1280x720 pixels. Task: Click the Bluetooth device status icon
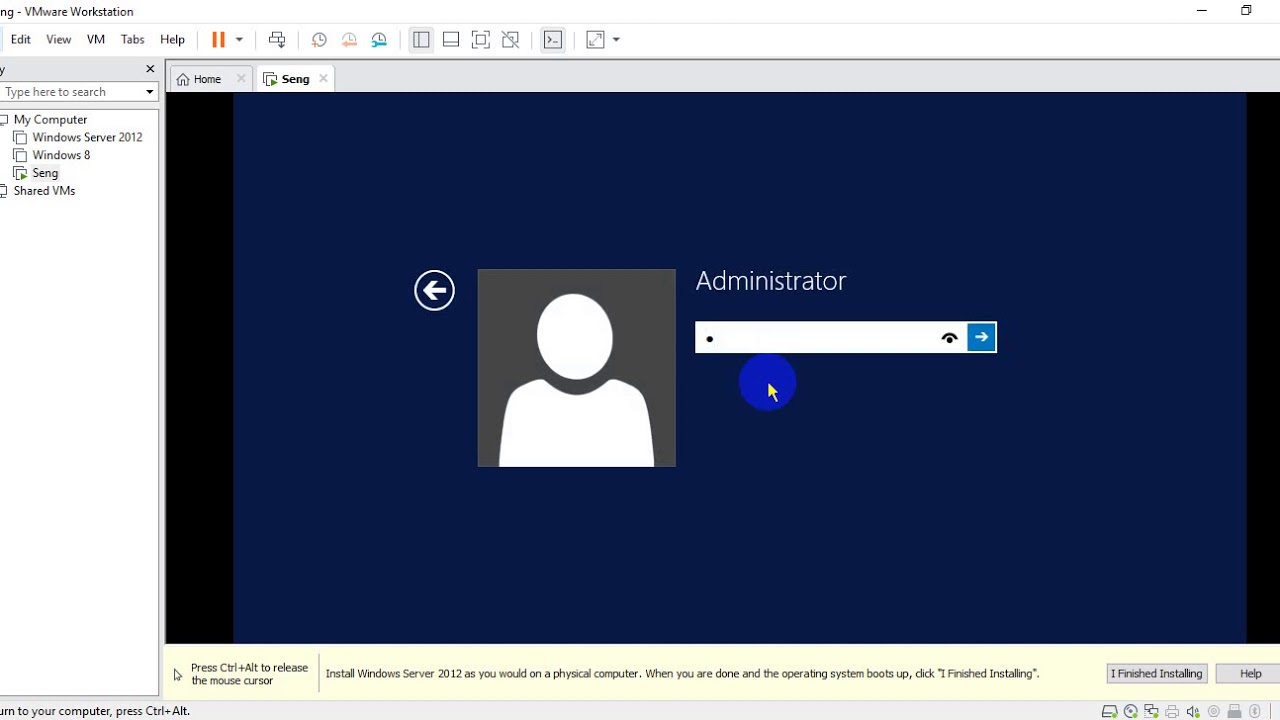pos(1255,712)
